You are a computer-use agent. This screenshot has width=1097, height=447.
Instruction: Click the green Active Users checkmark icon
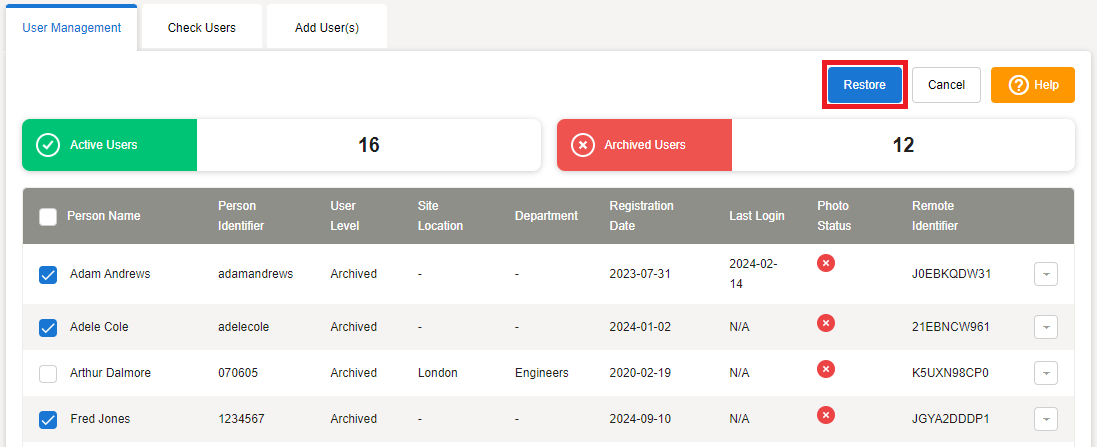click(47, 145)
